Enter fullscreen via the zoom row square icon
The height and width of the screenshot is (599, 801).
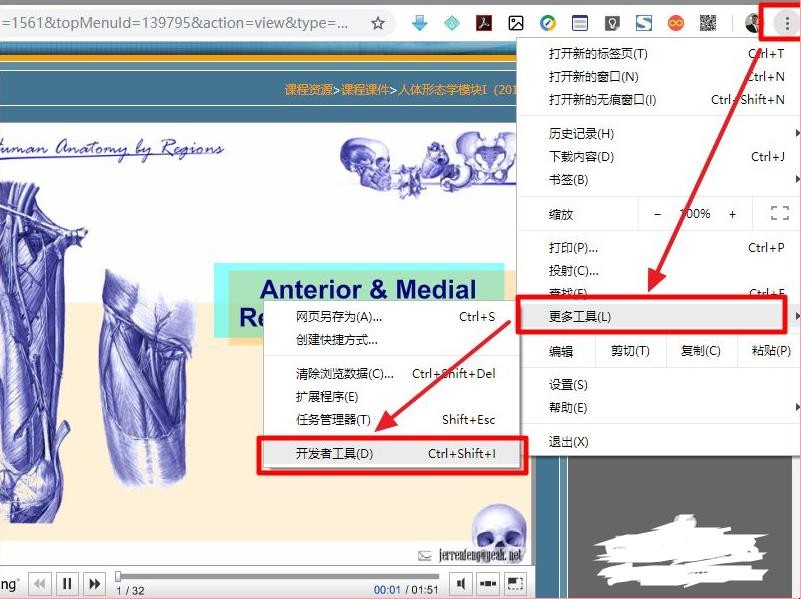click(780, 213)
